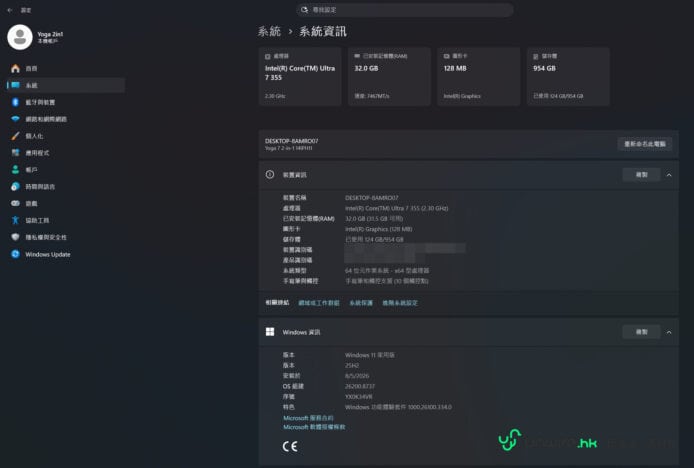Open the 128 MB graphics card tile
Viewport: 694px width, 468px height.
click(x=478, y=77)
